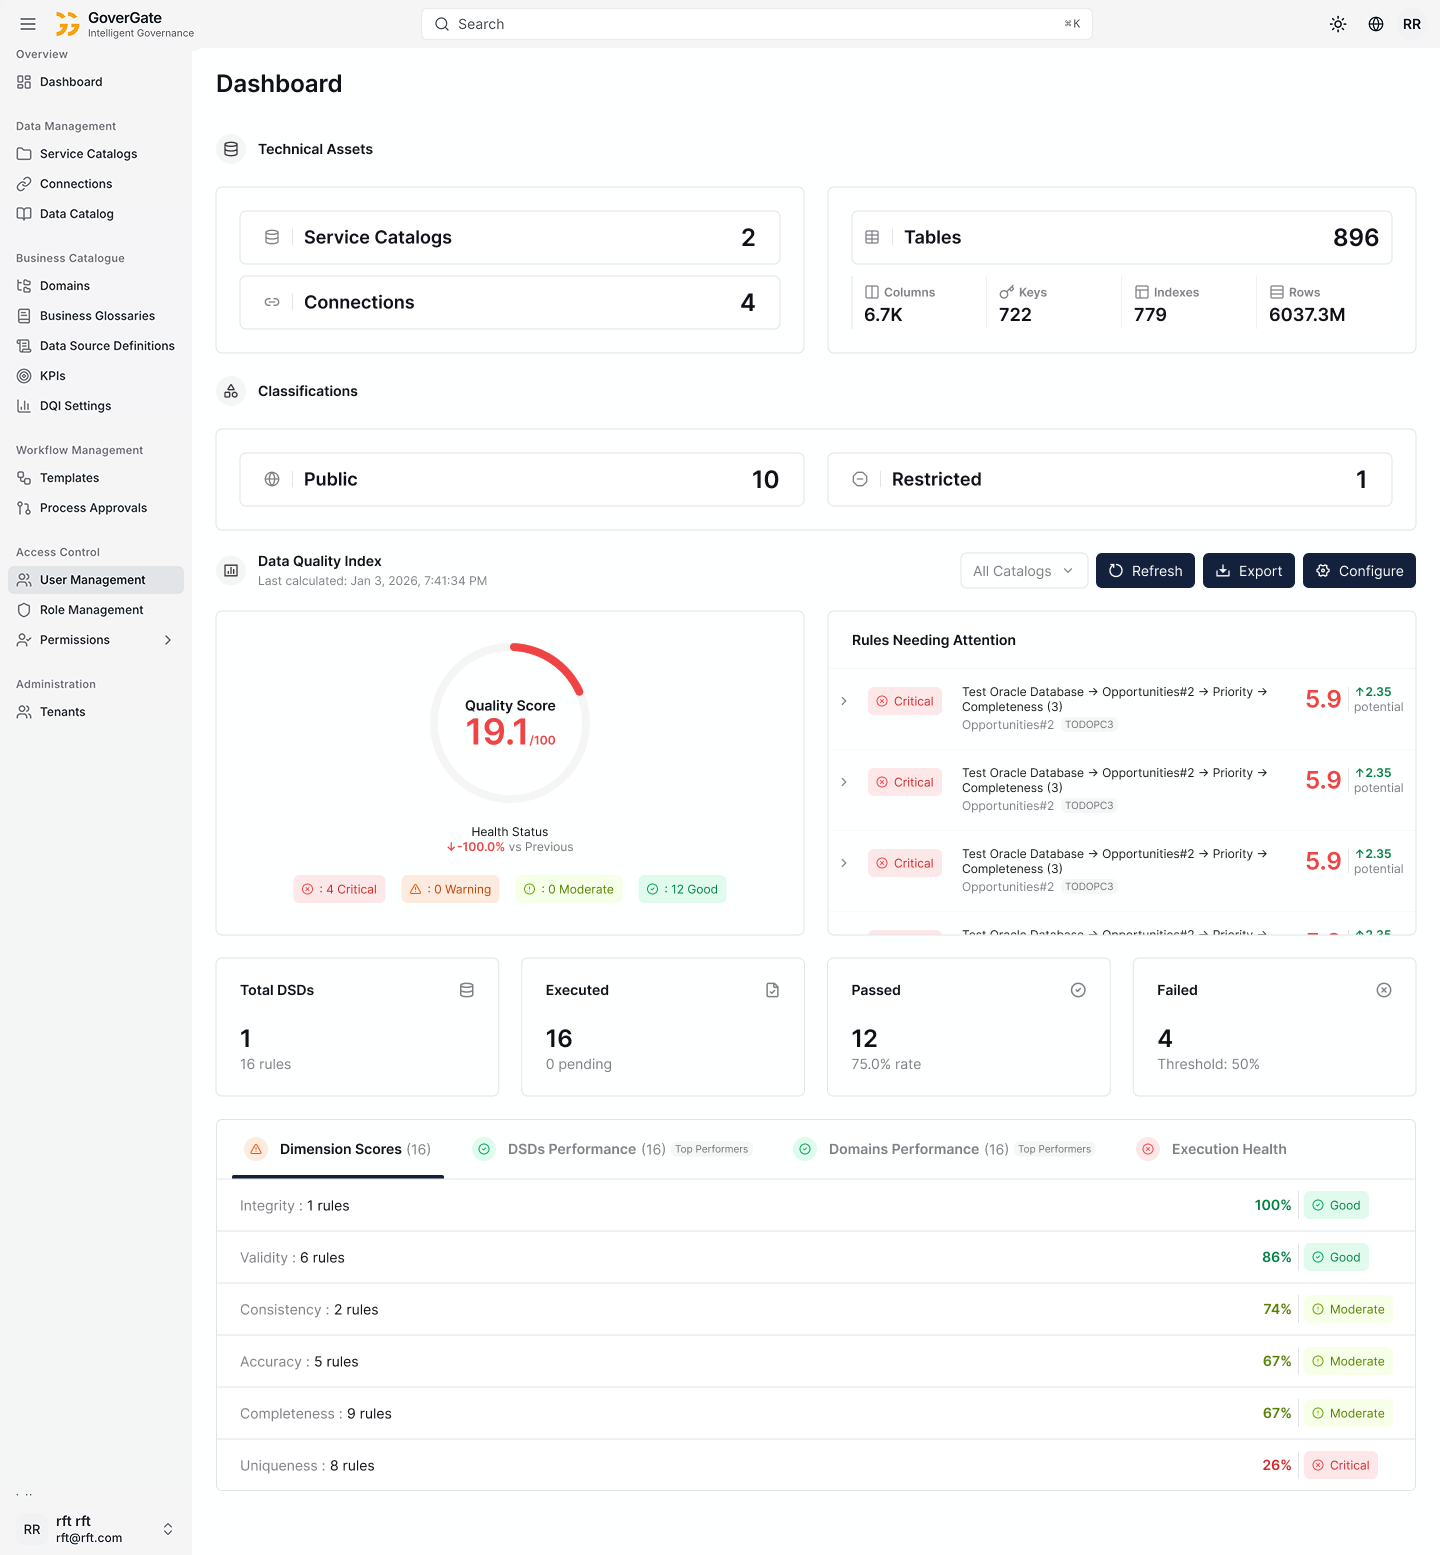Viewport: 1440px width, 1555px height.
Task: Switch to DSDs Performance tab
Action: pyautogui.click(x=586, y=1149)
